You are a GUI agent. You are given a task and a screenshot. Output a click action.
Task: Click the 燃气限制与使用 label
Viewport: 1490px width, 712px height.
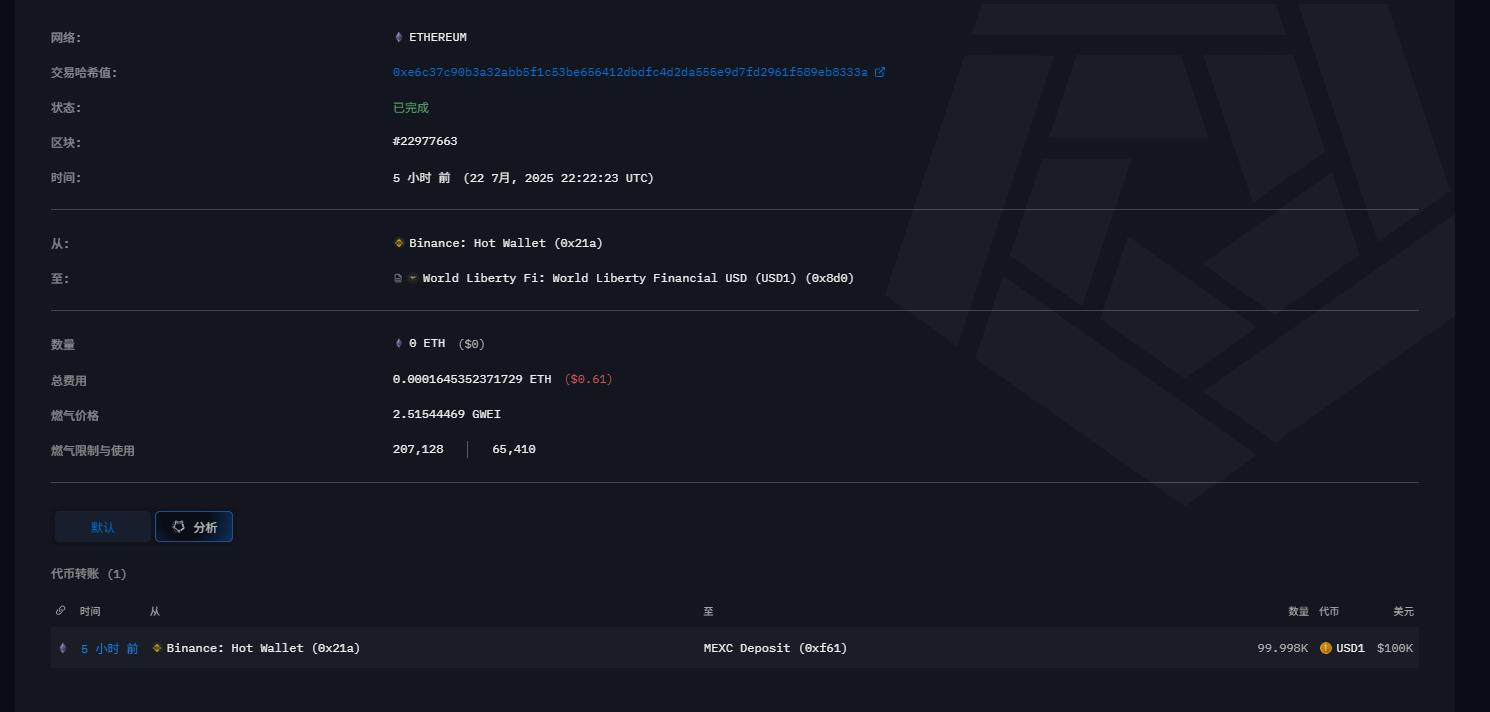(93, 451)
